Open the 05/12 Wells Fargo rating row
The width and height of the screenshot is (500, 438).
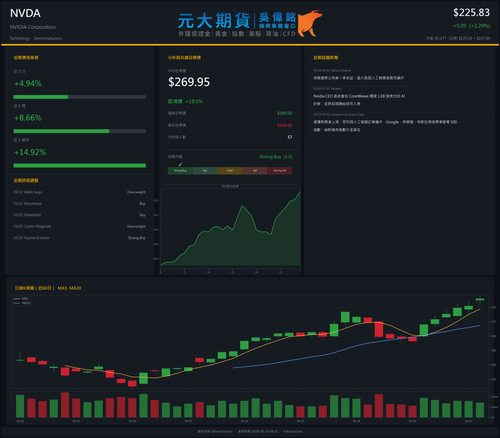(80, 192)
